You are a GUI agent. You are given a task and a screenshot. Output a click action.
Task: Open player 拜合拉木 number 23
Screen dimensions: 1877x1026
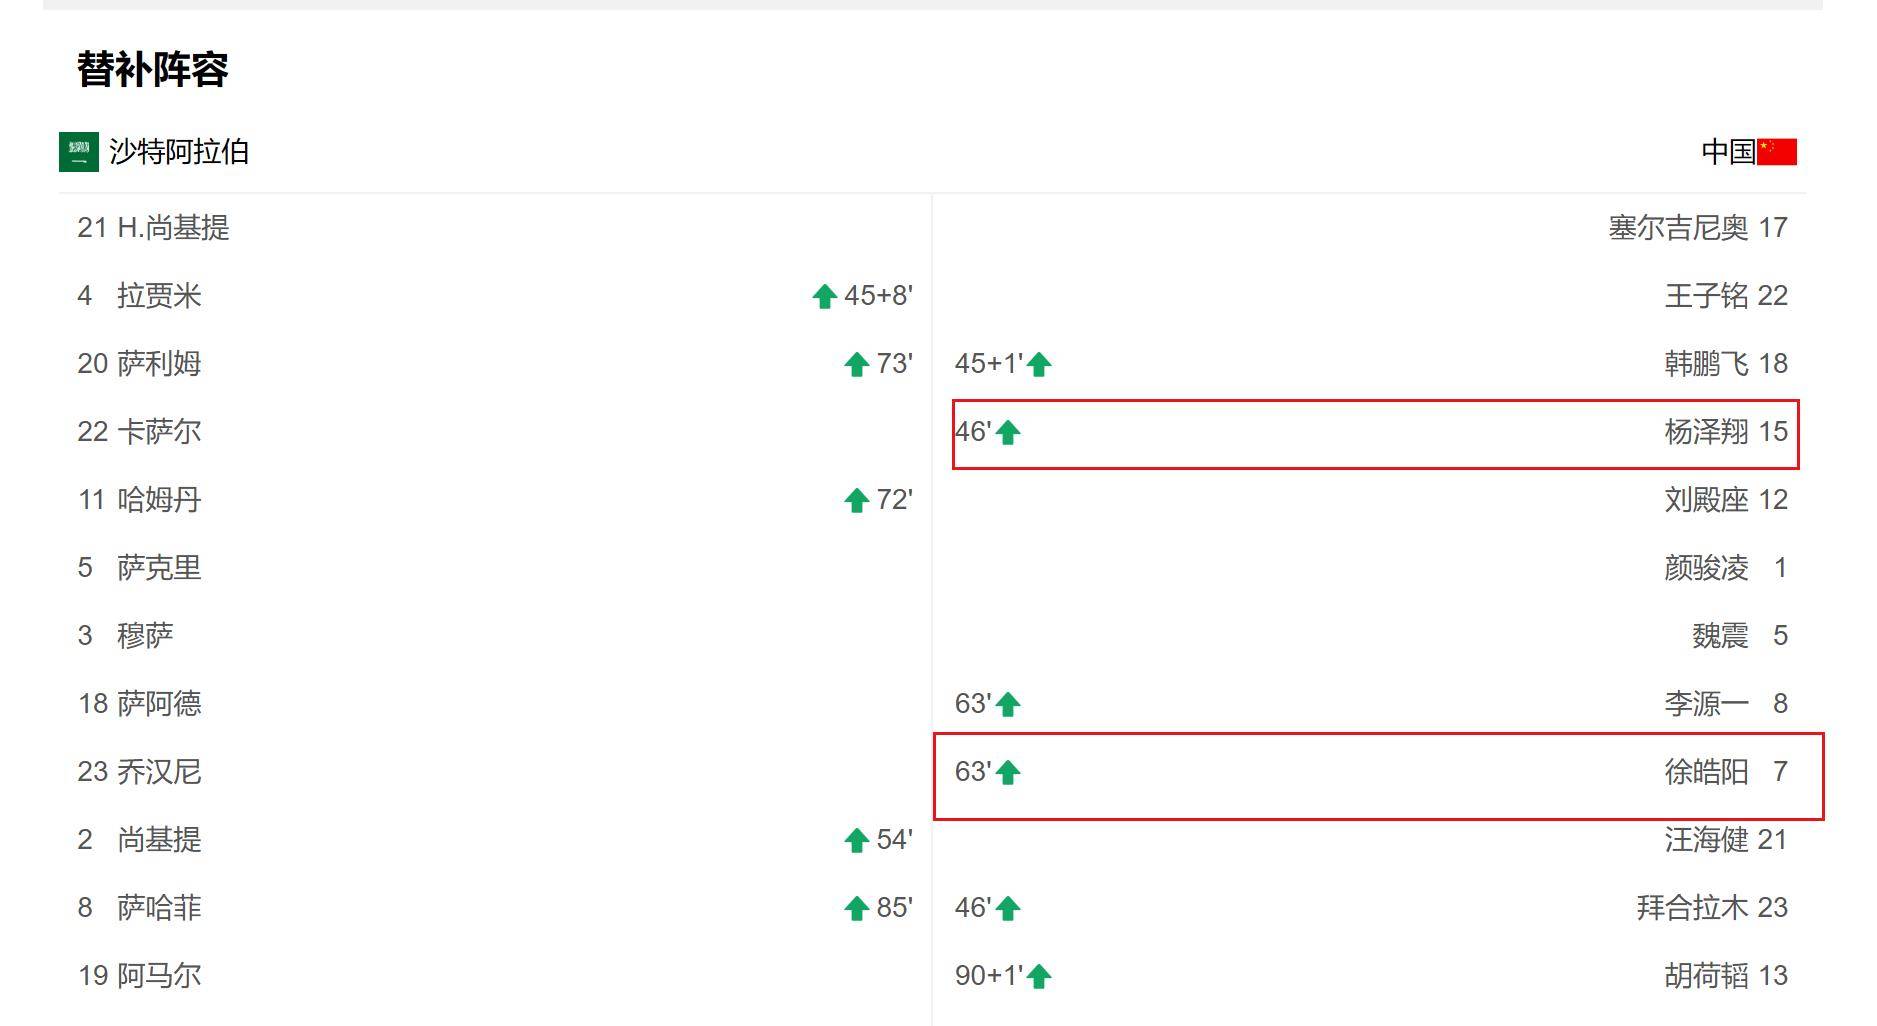(1712, 908)
